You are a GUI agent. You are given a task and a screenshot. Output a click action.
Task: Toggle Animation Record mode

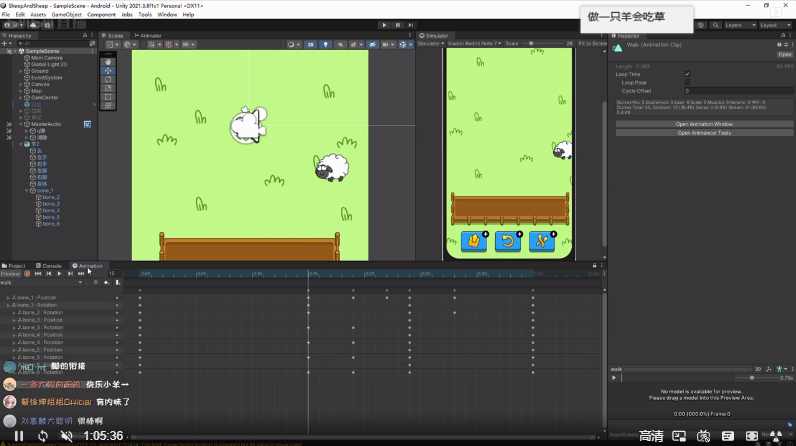coord(27,274)
